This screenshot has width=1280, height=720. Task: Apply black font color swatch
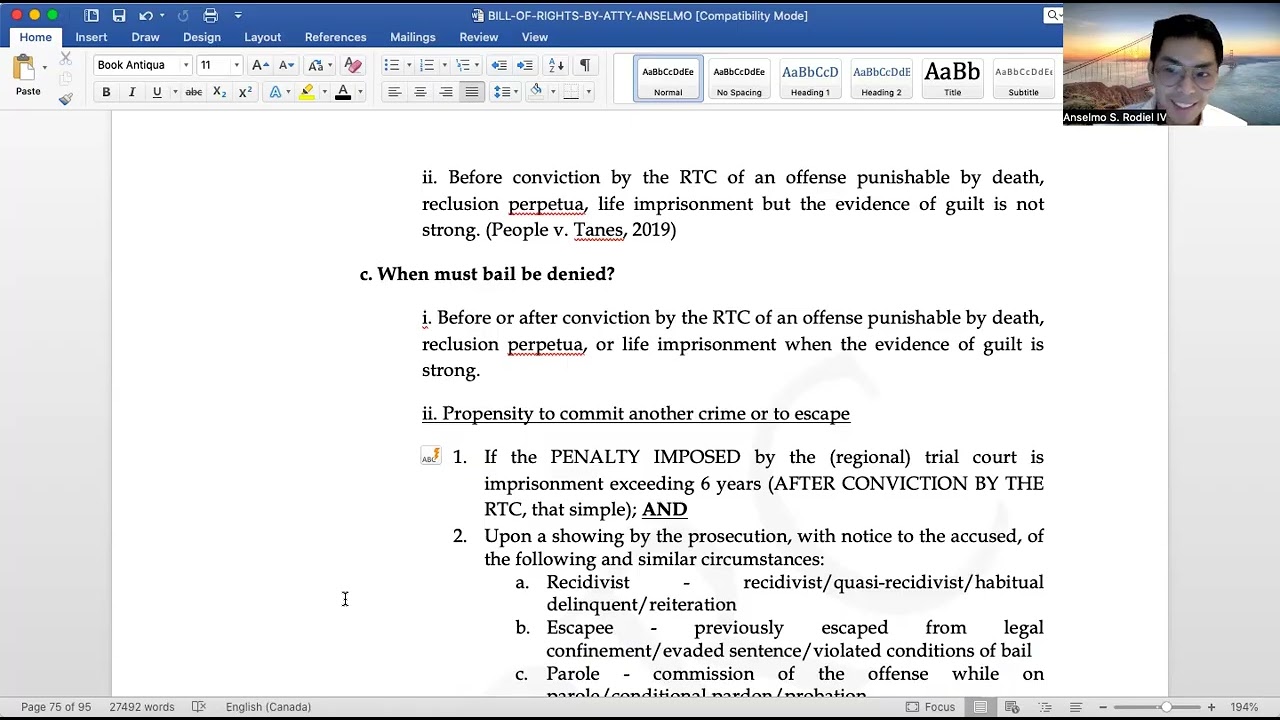click(343, 92)
